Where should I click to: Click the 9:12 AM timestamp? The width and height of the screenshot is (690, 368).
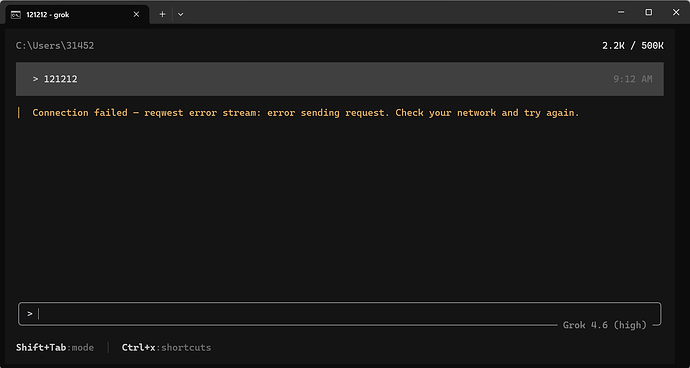pyautogui.click(x=633, y=79)
